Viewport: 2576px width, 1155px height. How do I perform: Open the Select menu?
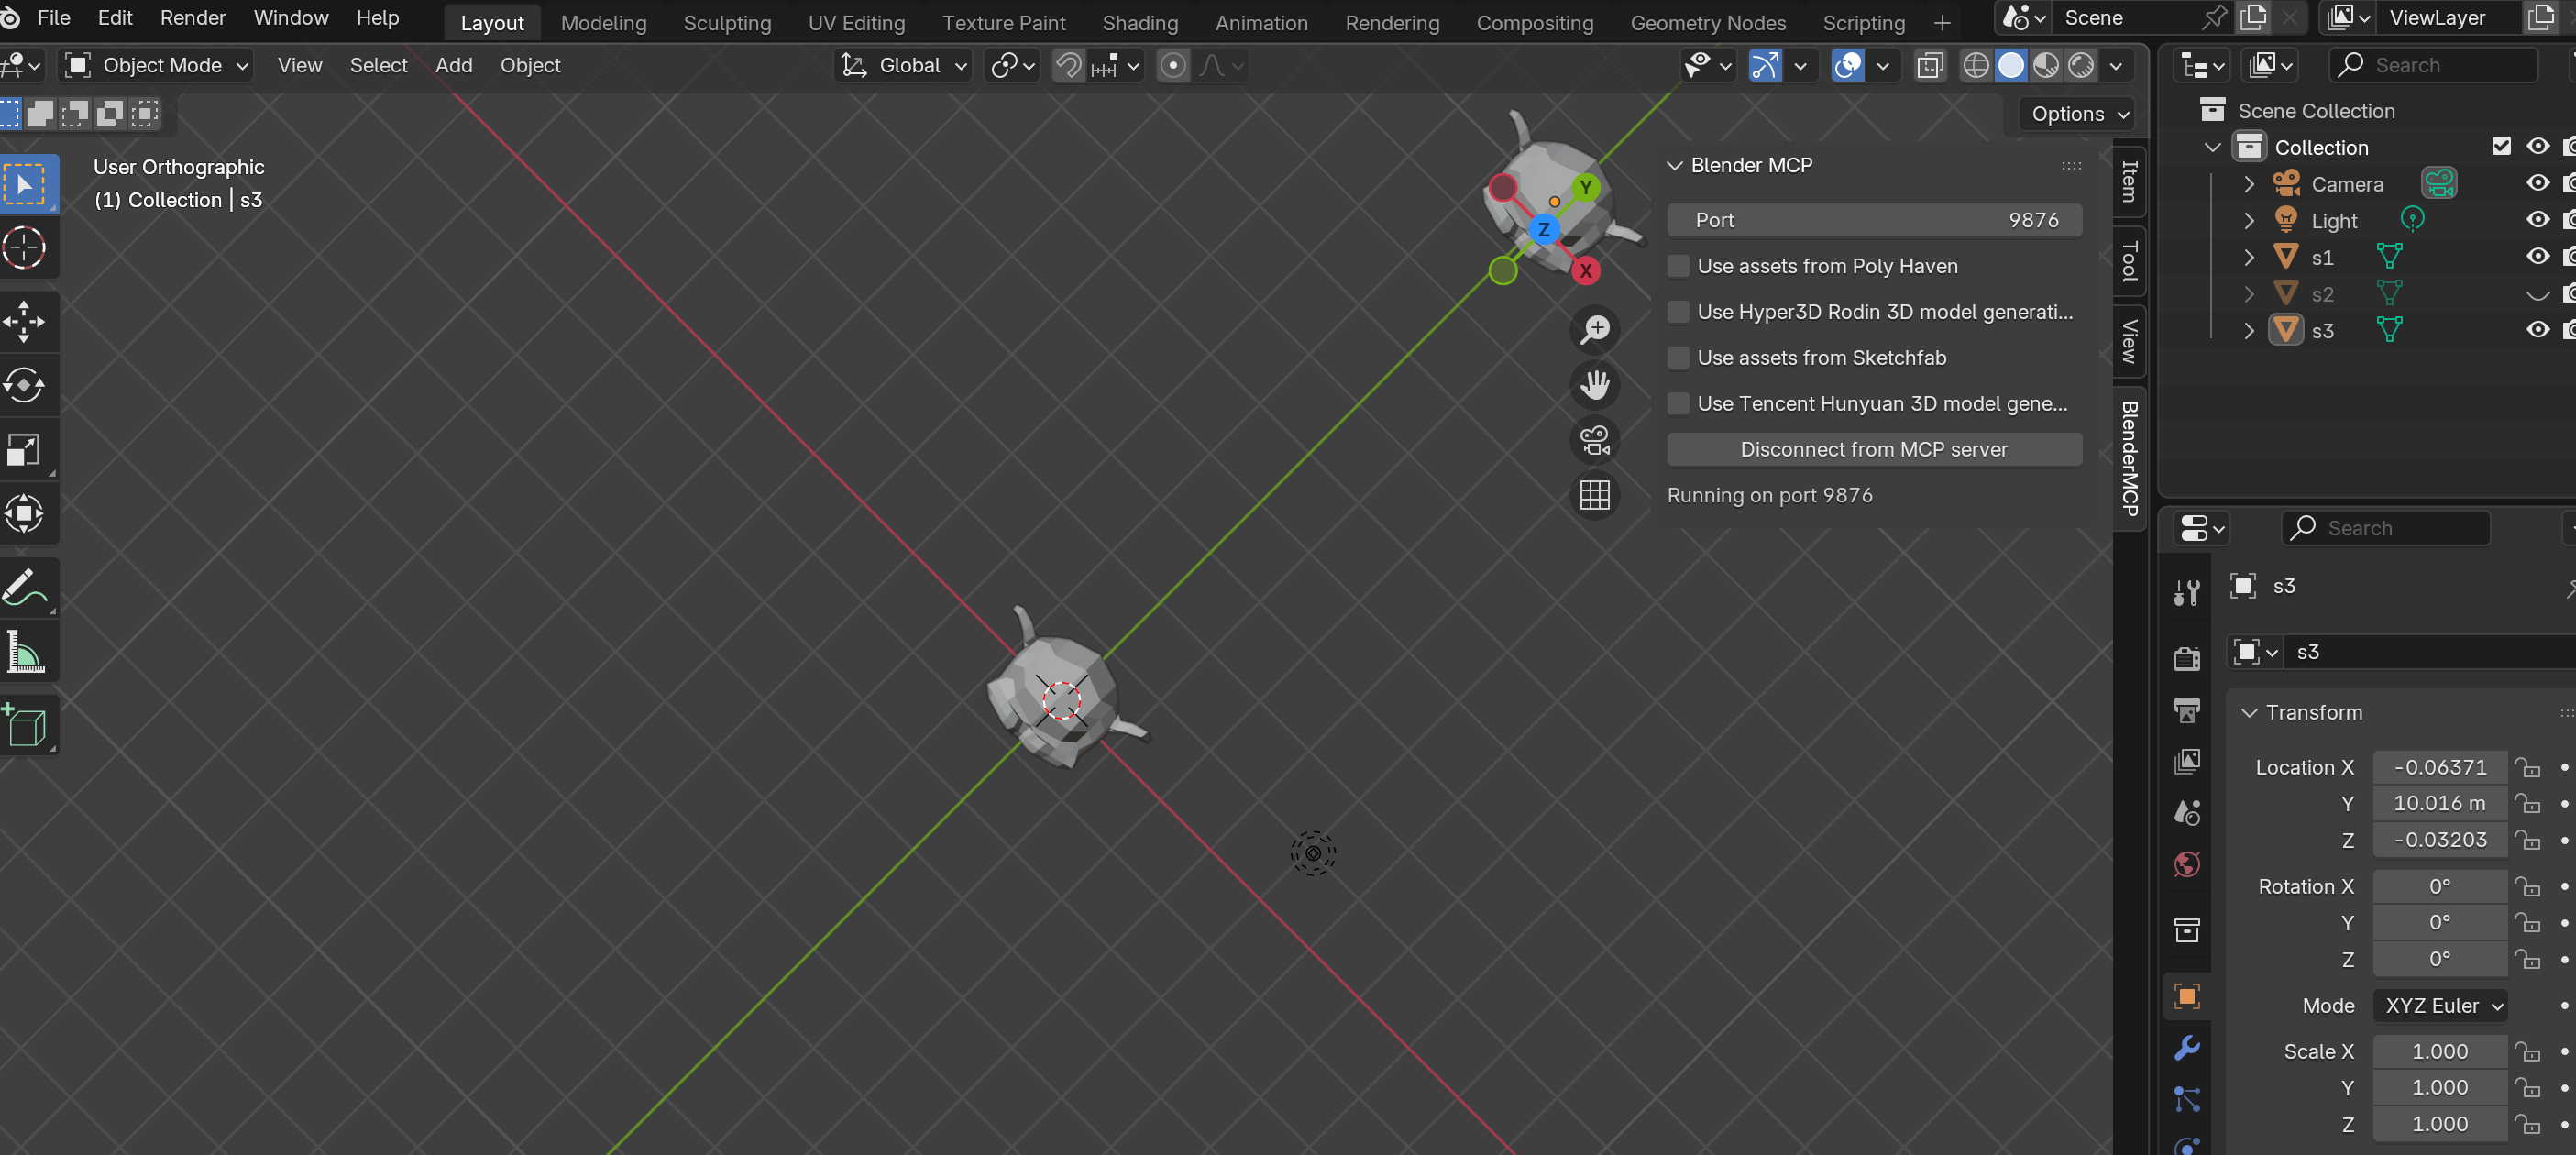pyautogui.click(x=378, y=65)
